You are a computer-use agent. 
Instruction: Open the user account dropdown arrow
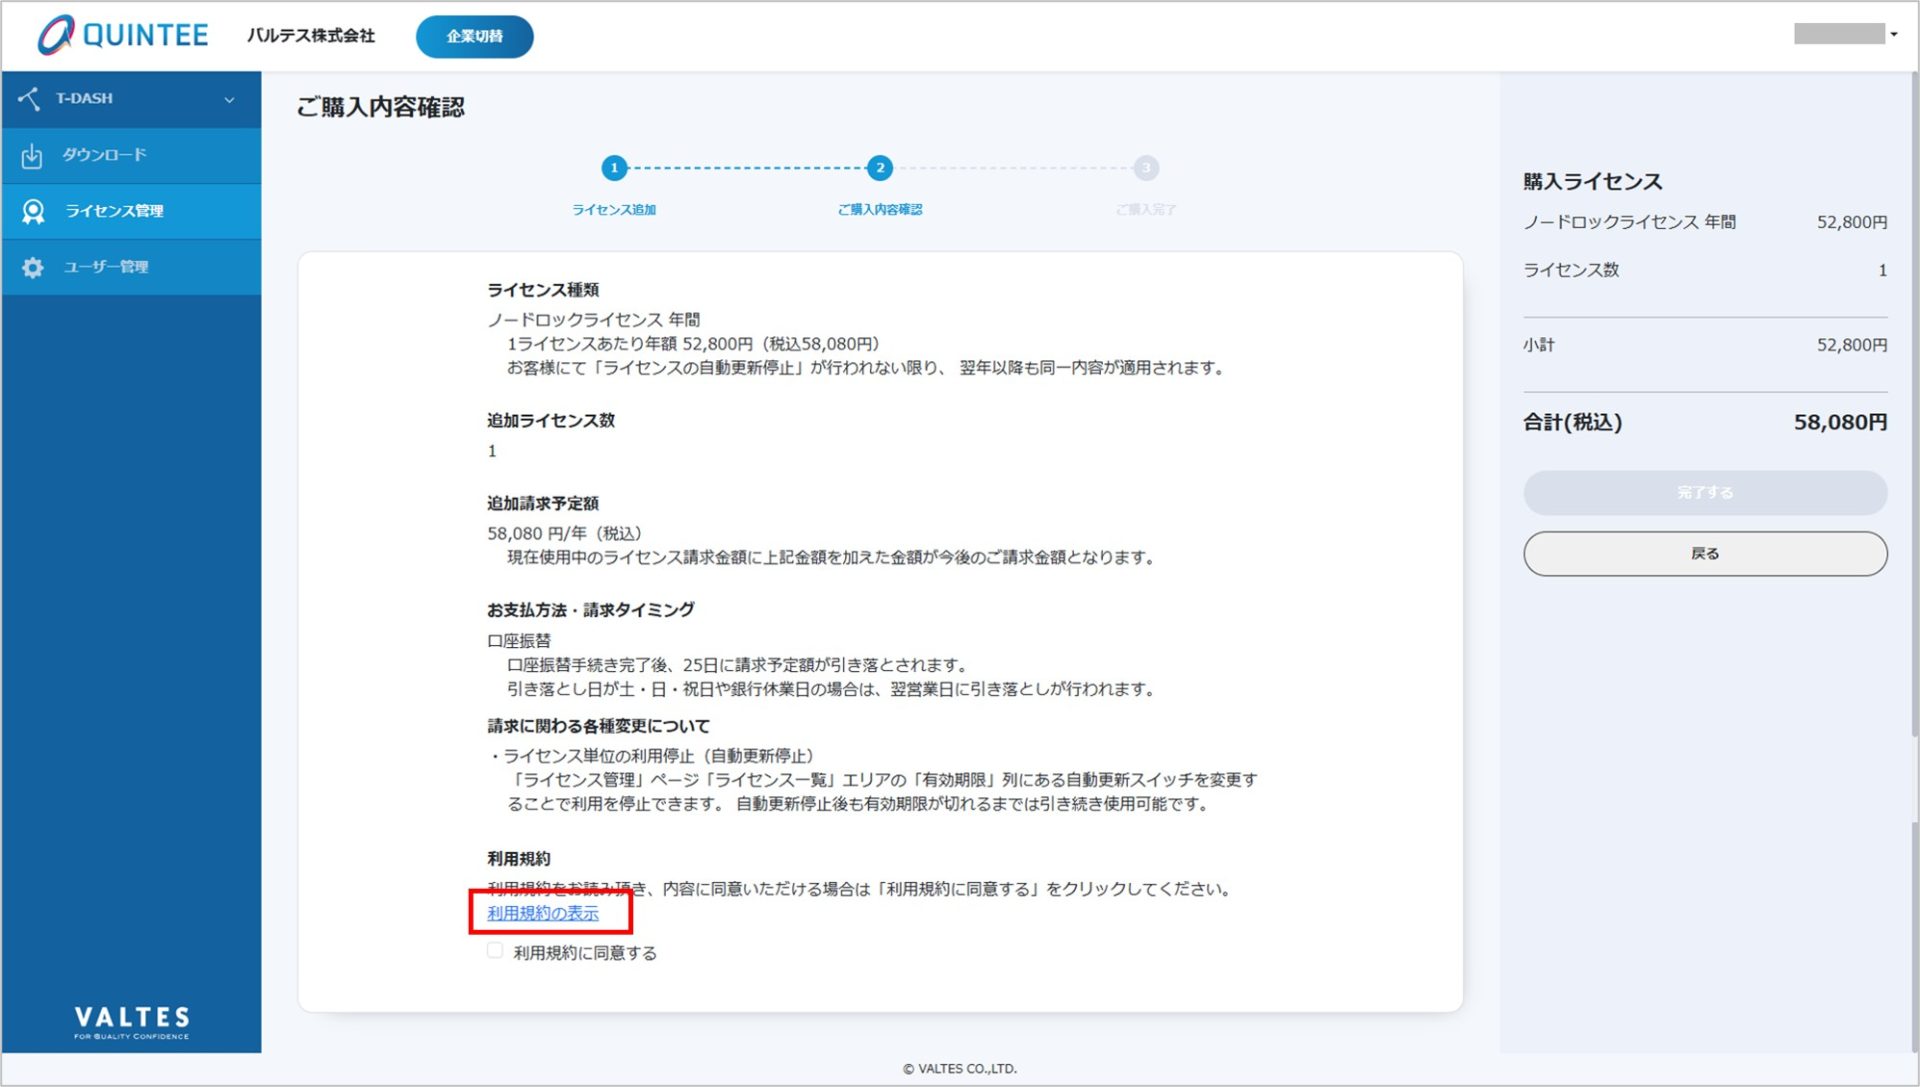point(1893,35)
